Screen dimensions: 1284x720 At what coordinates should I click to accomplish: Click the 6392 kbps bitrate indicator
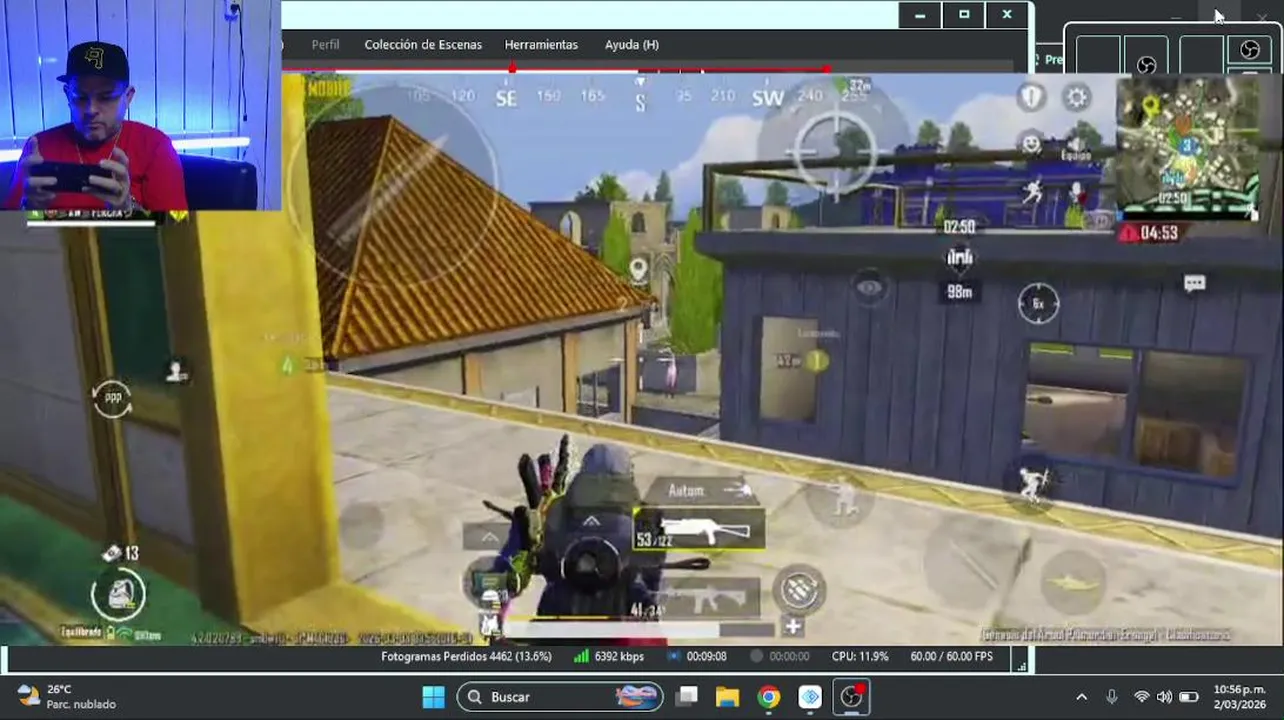tap(608, 657)
